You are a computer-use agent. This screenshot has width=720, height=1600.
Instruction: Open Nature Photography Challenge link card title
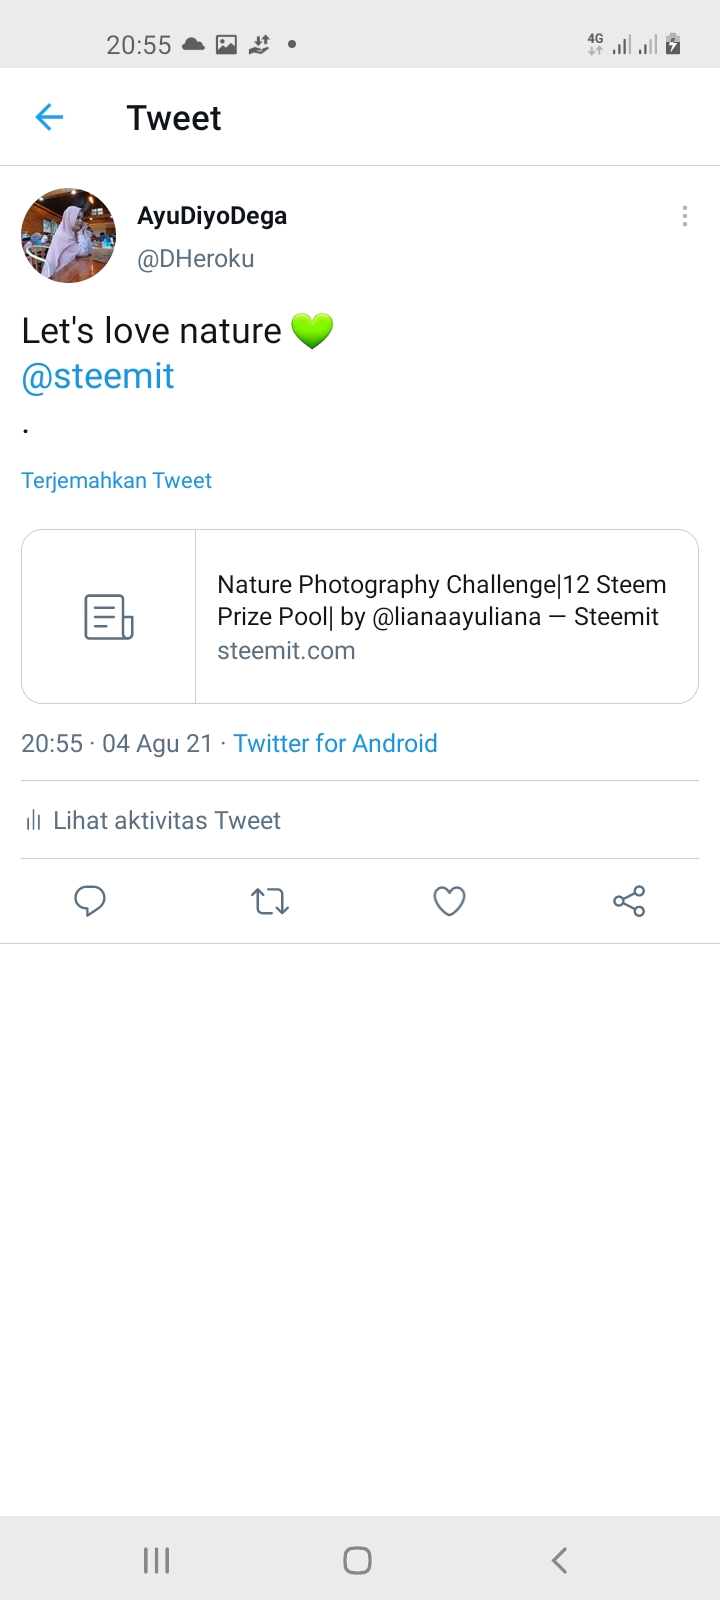[441, 600]
